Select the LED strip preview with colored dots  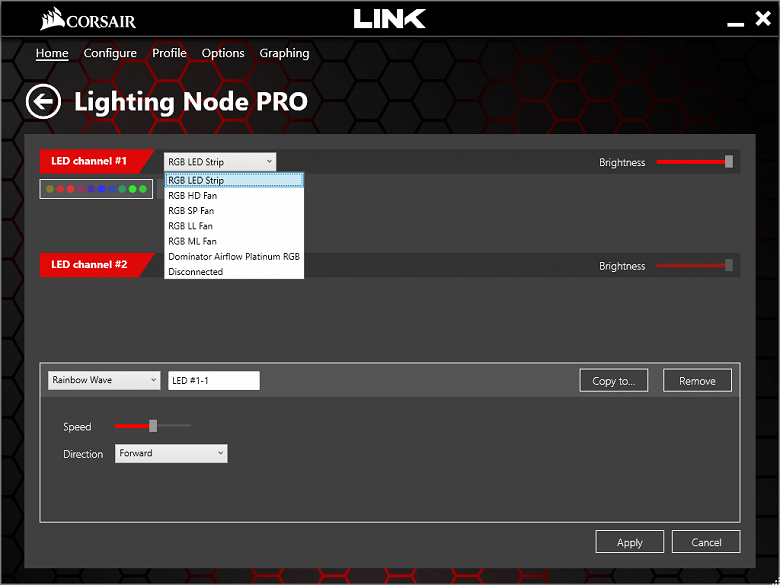click(96, 189)
